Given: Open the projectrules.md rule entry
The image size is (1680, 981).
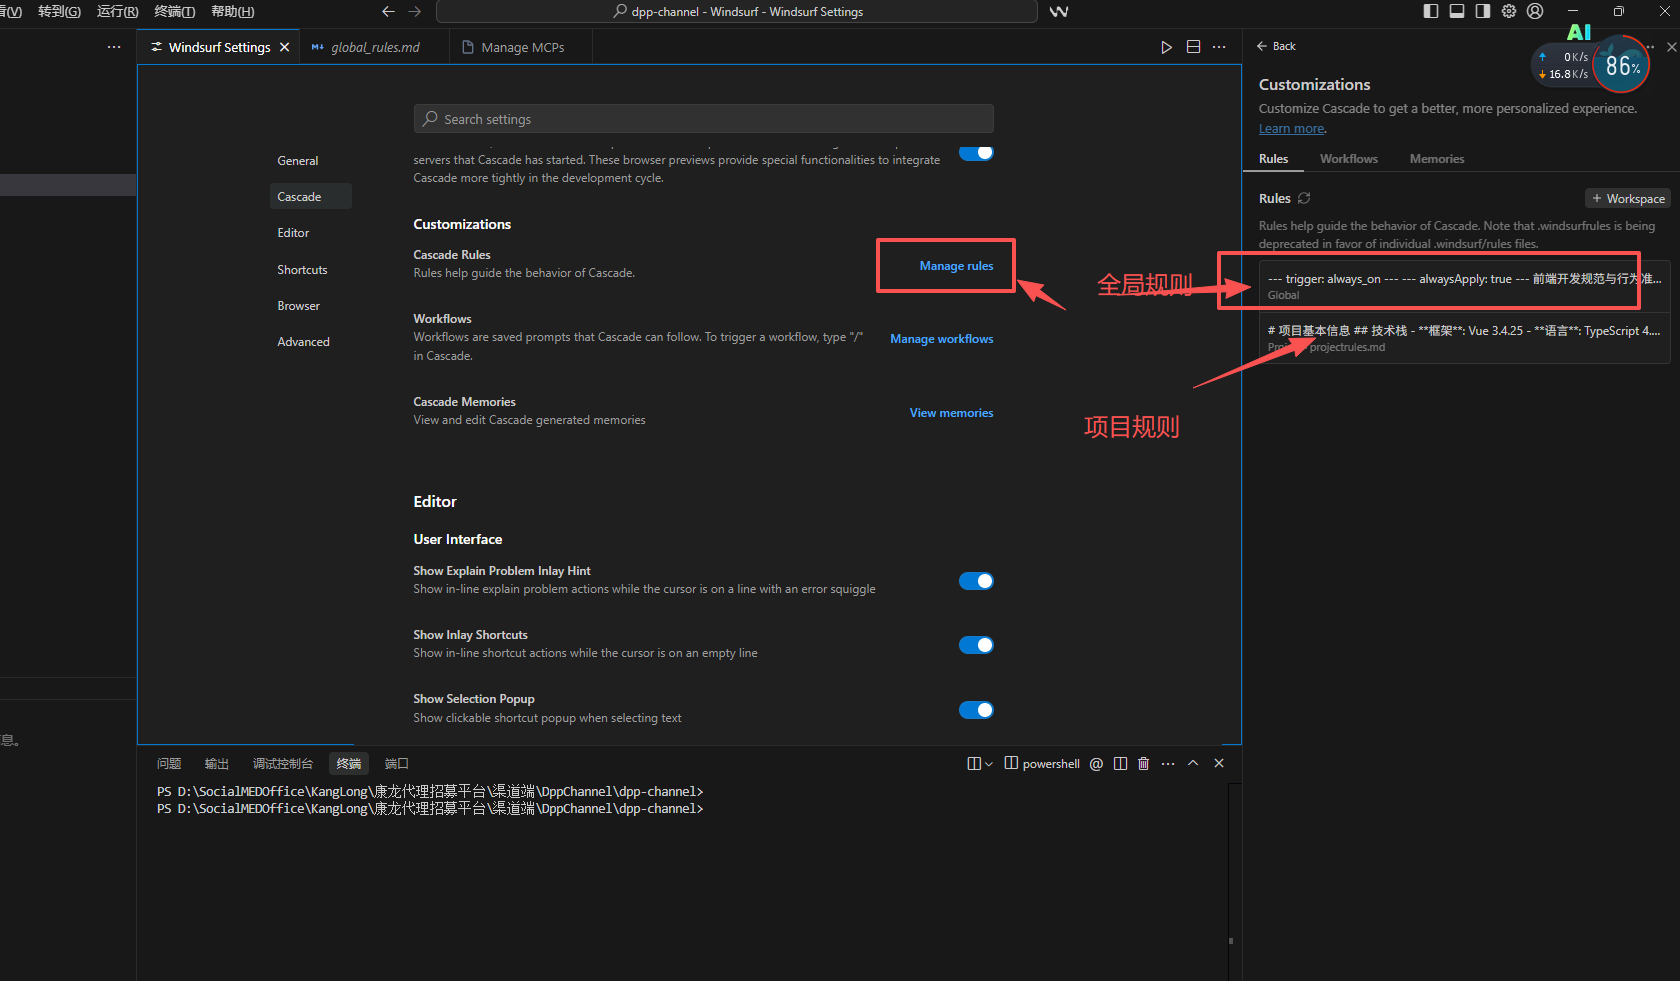Looking at the screenshot, I should [1464, 338].
